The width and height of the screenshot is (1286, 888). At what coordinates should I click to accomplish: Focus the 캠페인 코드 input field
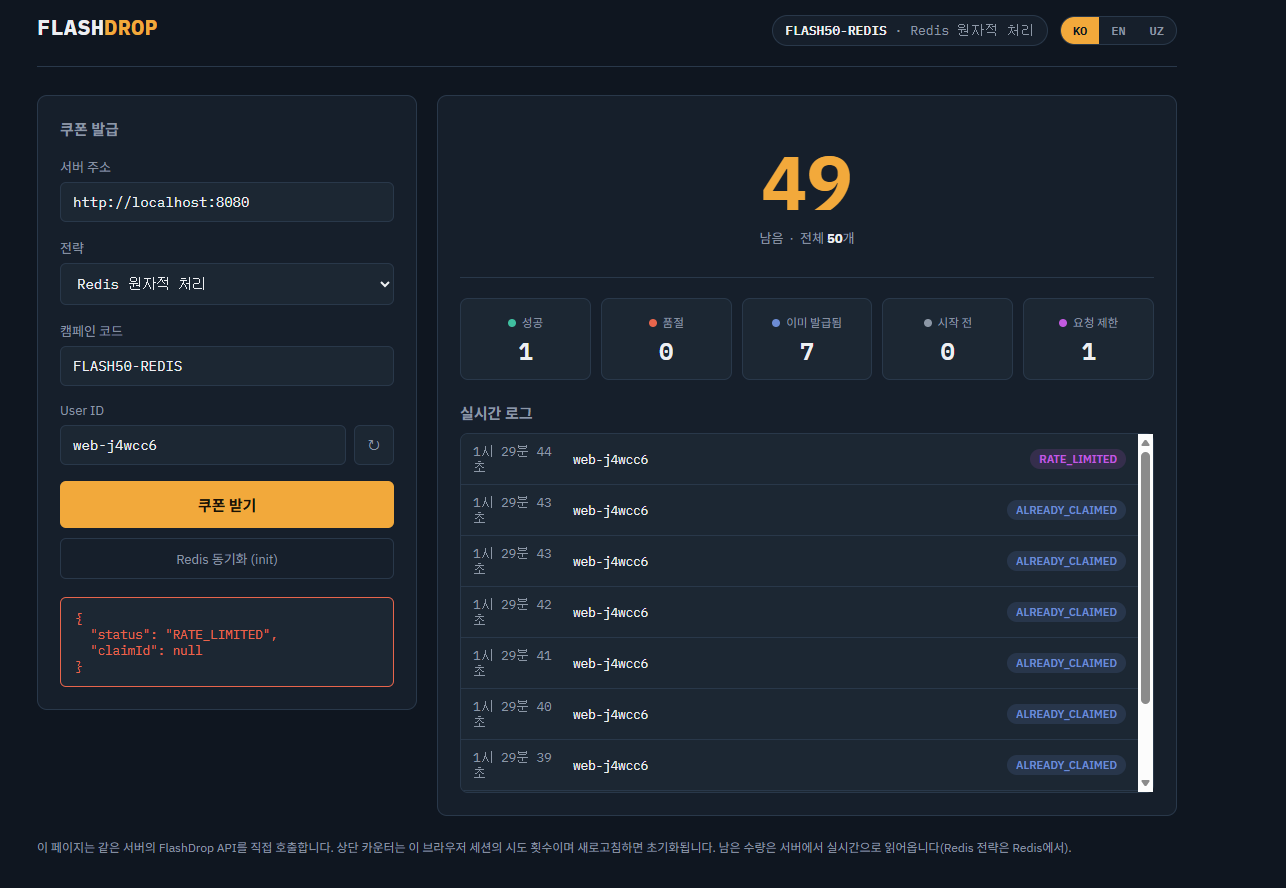(227, 366)
